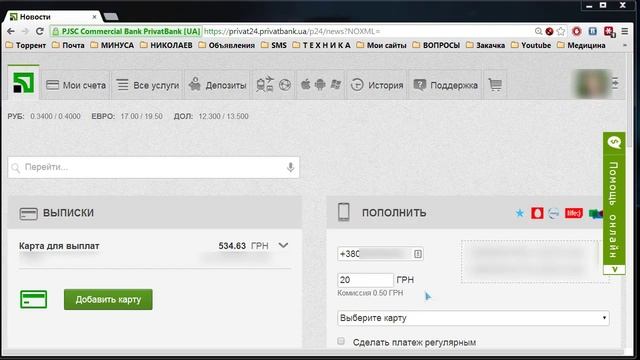Close the Новости browser tab

click(94, 17)
